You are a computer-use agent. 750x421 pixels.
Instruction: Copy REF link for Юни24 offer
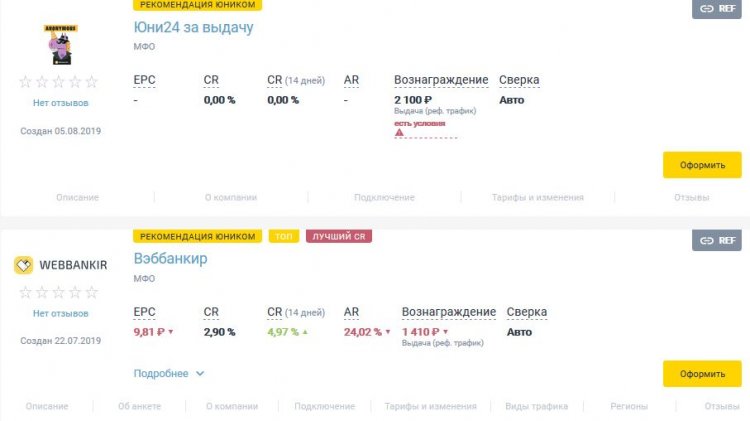717,9
